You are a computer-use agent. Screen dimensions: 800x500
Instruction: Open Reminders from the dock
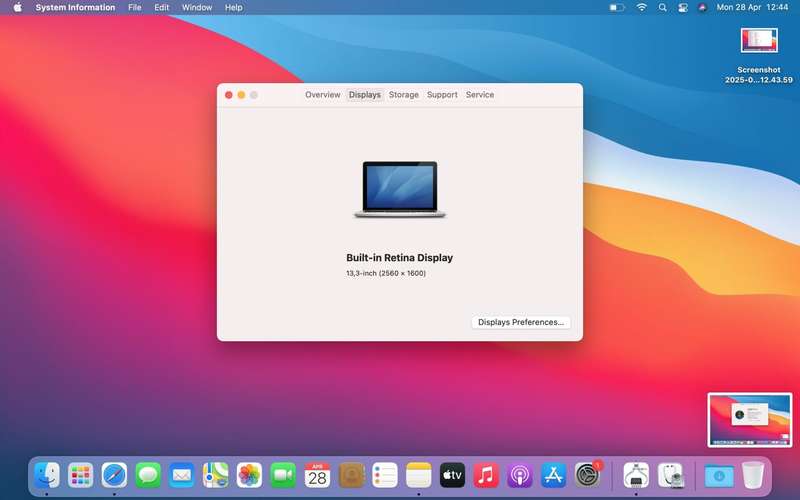click(x=385, y=476)
